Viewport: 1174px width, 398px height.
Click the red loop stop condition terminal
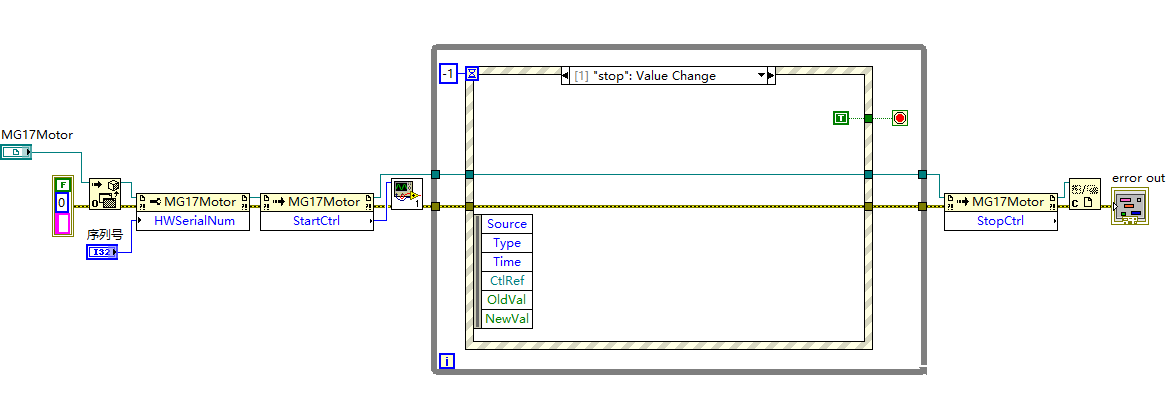pos(899,117)
